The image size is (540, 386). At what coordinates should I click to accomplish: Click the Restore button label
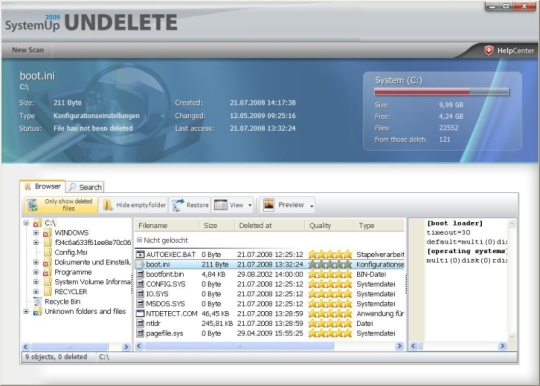[197, 205]
